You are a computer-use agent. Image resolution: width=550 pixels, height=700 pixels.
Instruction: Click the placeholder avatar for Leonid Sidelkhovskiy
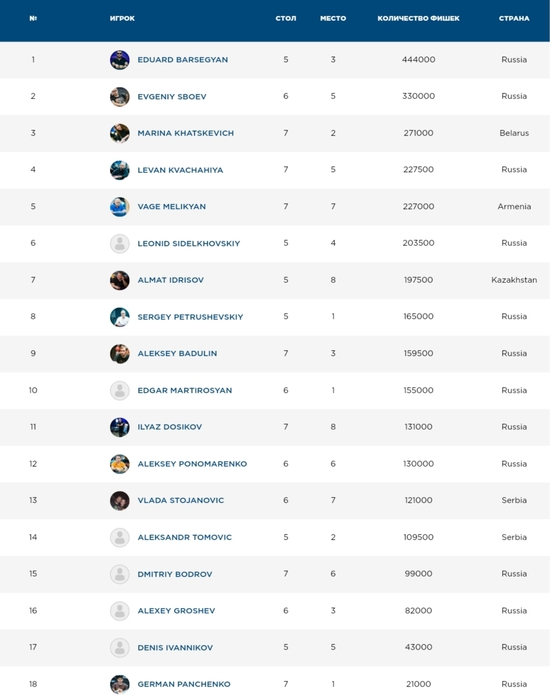[120, 243]
